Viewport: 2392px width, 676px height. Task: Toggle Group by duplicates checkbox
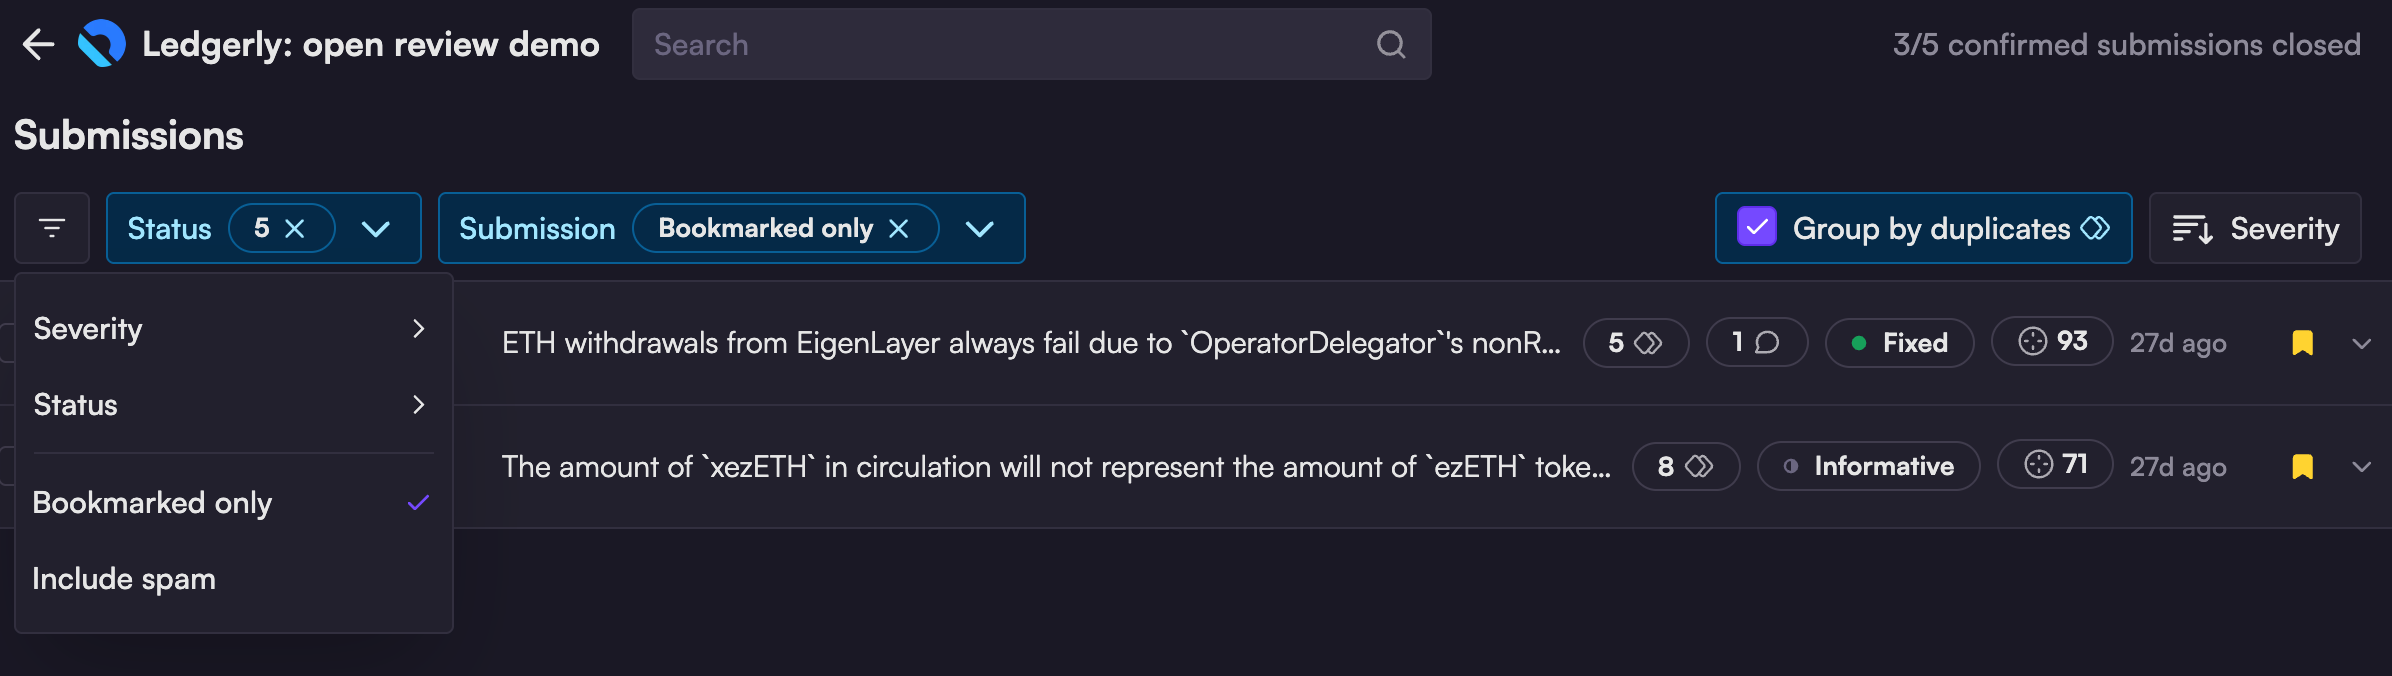[1757, 227]
